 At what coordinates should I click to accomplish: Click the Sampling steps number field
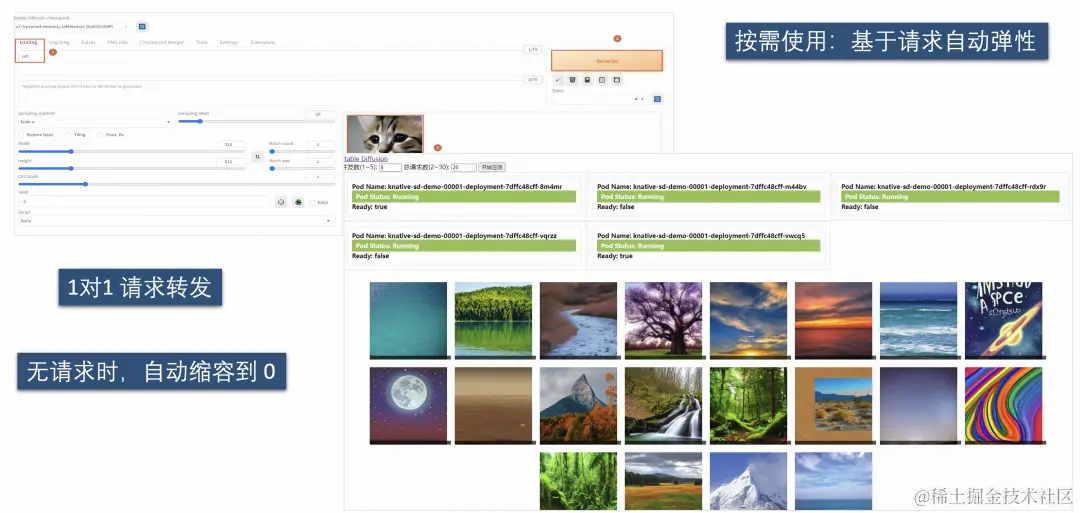click(x=320, y=114)
